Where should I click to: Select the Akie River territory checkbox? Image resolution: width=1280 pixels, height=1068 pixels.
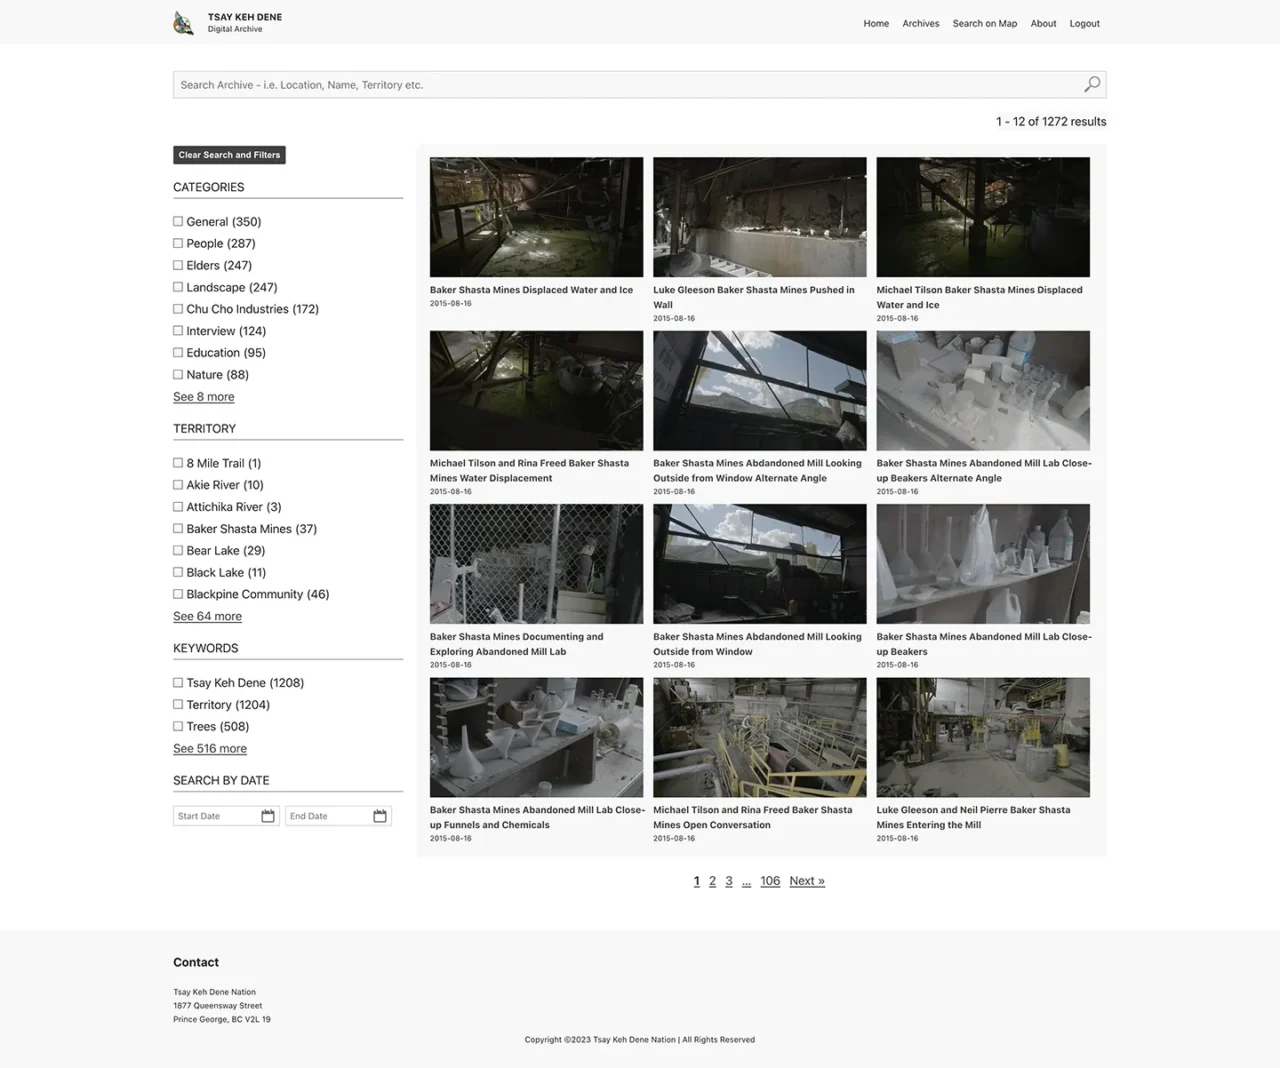[x=178, y=485]
